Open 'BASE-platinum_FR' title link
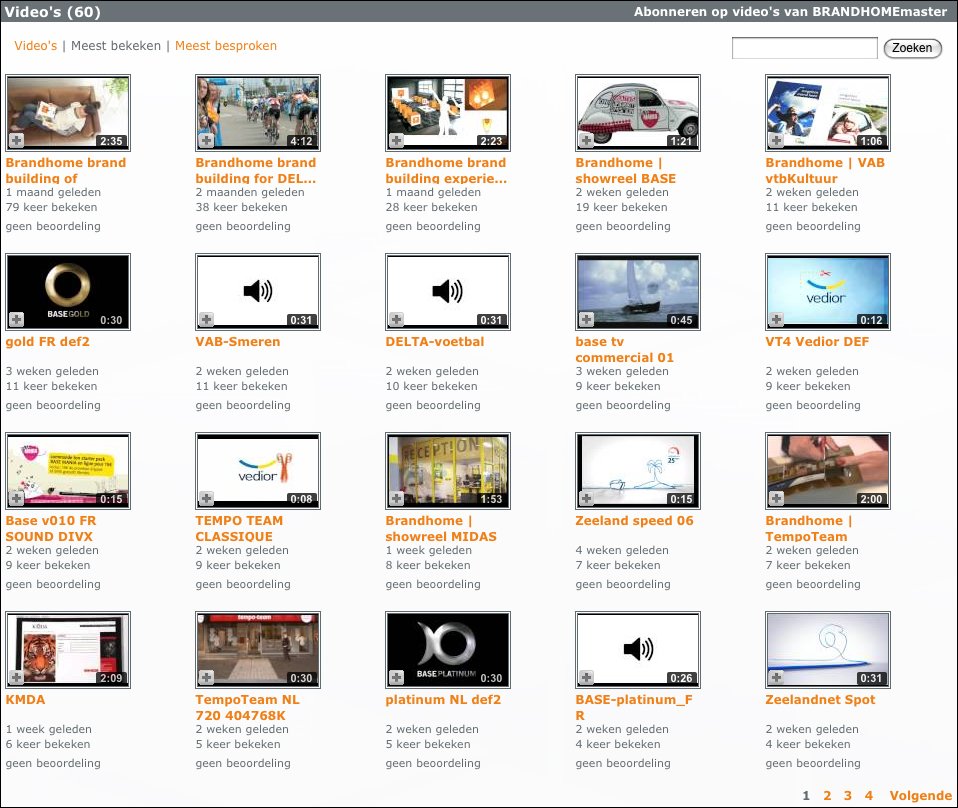The image size is (958, 808). tap(634, 708)
